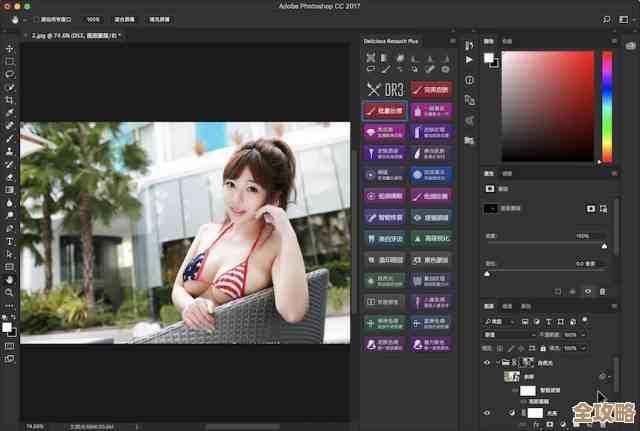Screen dimensions: 640x431
Task: Select the Healing Brush tool
Action: 9,126
